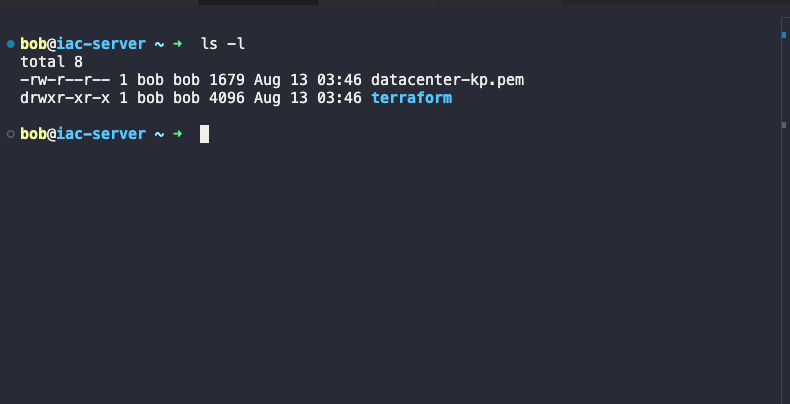Image resolution: width=790 pixels, height=404 pixels.
Task: Select the darker tab in the top bar
Action: 258,3
